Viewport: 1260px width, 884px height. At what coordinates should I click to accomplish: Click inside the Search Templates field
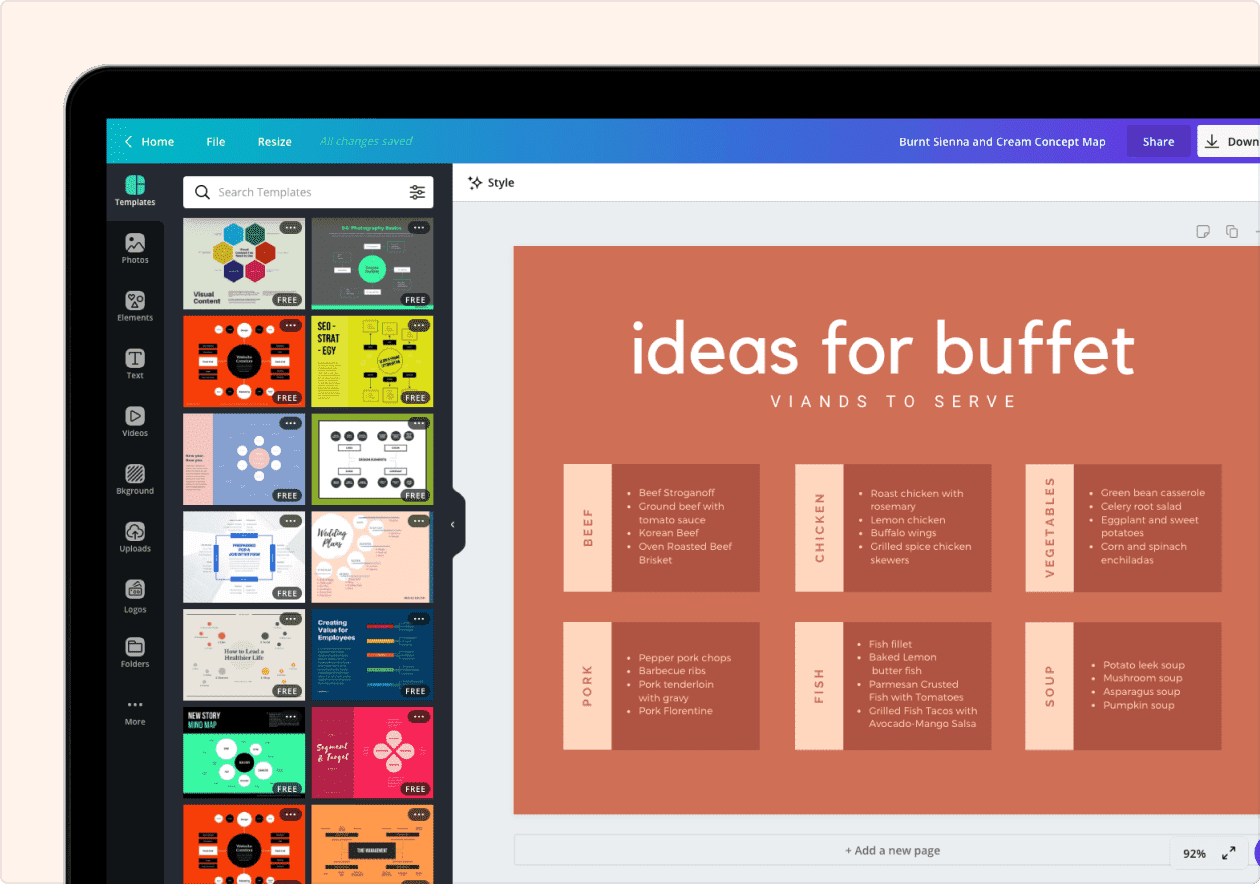click(290, 192)
